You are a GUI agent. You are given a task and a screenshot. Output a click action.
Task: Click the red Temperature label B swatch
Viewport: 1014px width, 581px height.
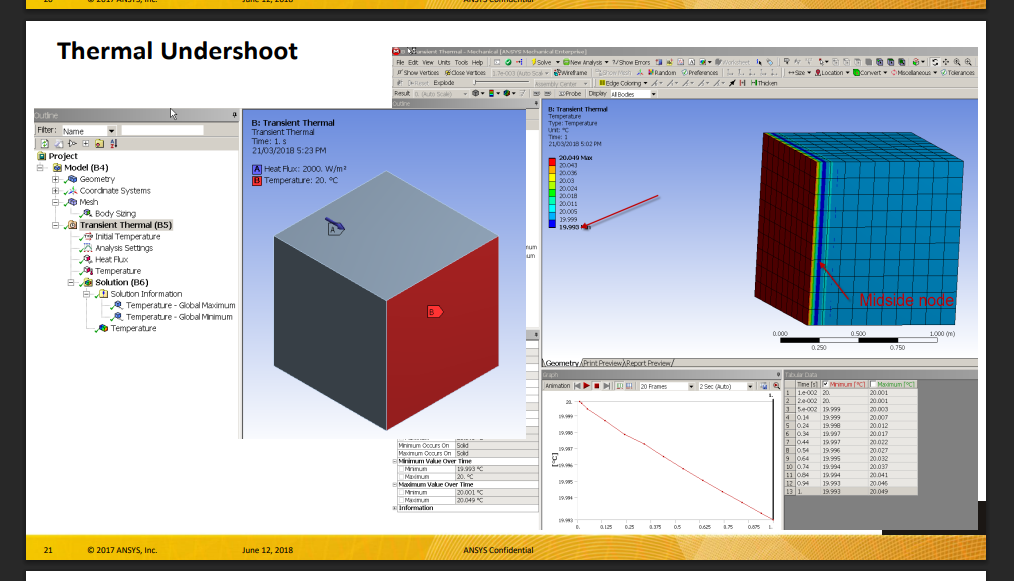[x=257, y=181]
